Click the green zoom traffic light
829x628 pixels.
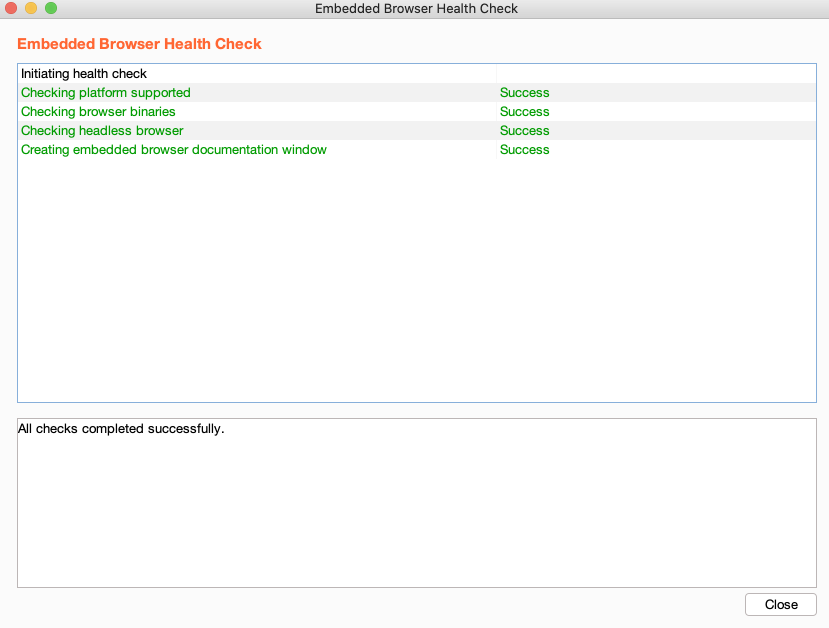[50, 8]
